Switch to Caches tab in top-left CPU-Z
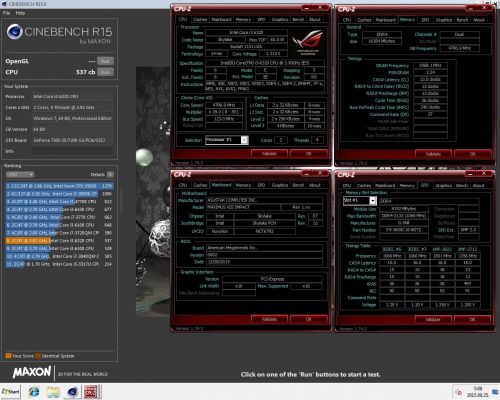500x400 pixels. [x=200, y=20]
